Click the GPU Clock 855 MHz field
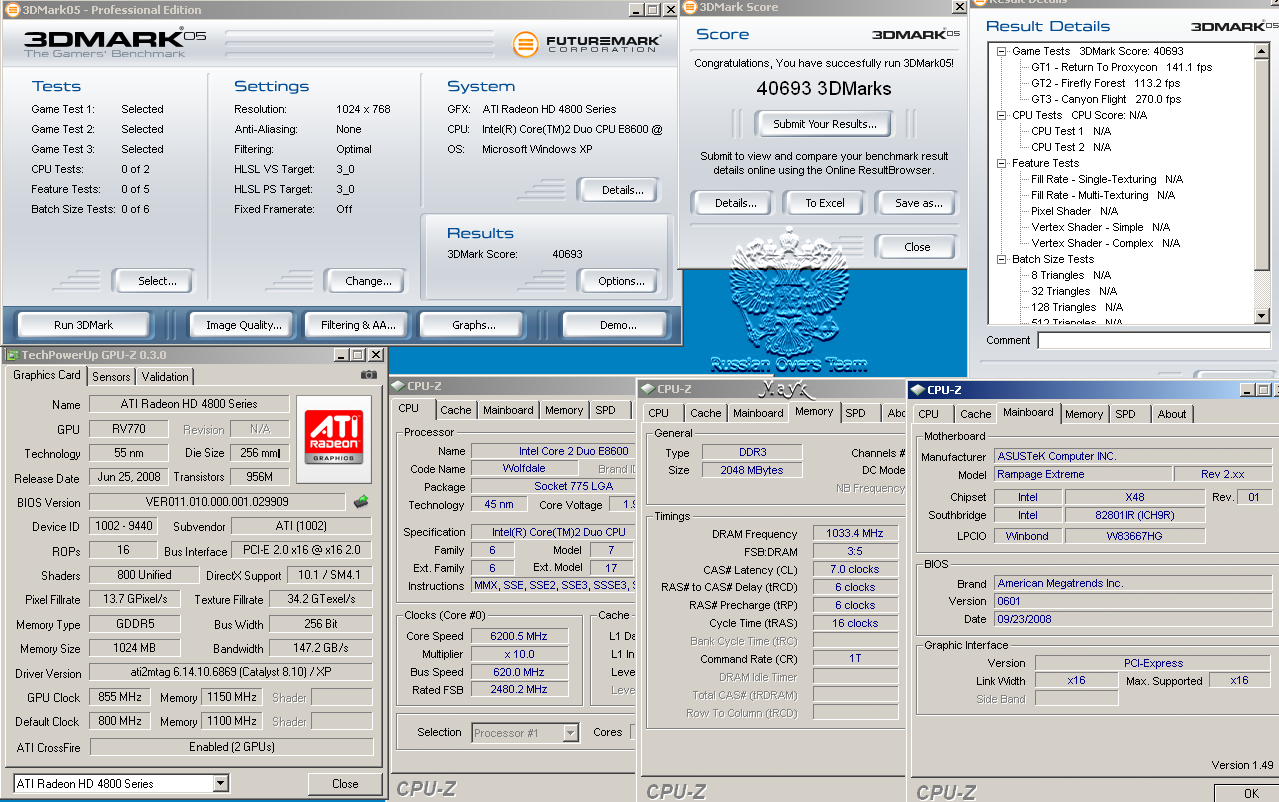The image size is (1279, 802). click(119, 697)
